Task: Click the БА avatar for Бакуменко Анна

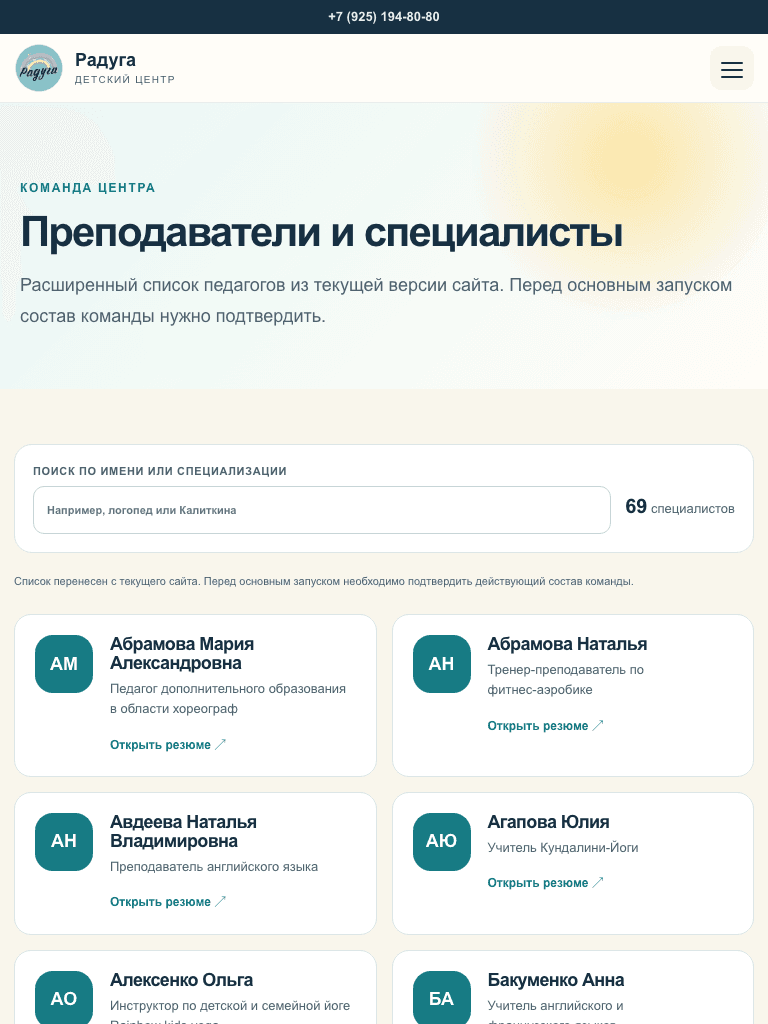Action: [441, 998]
